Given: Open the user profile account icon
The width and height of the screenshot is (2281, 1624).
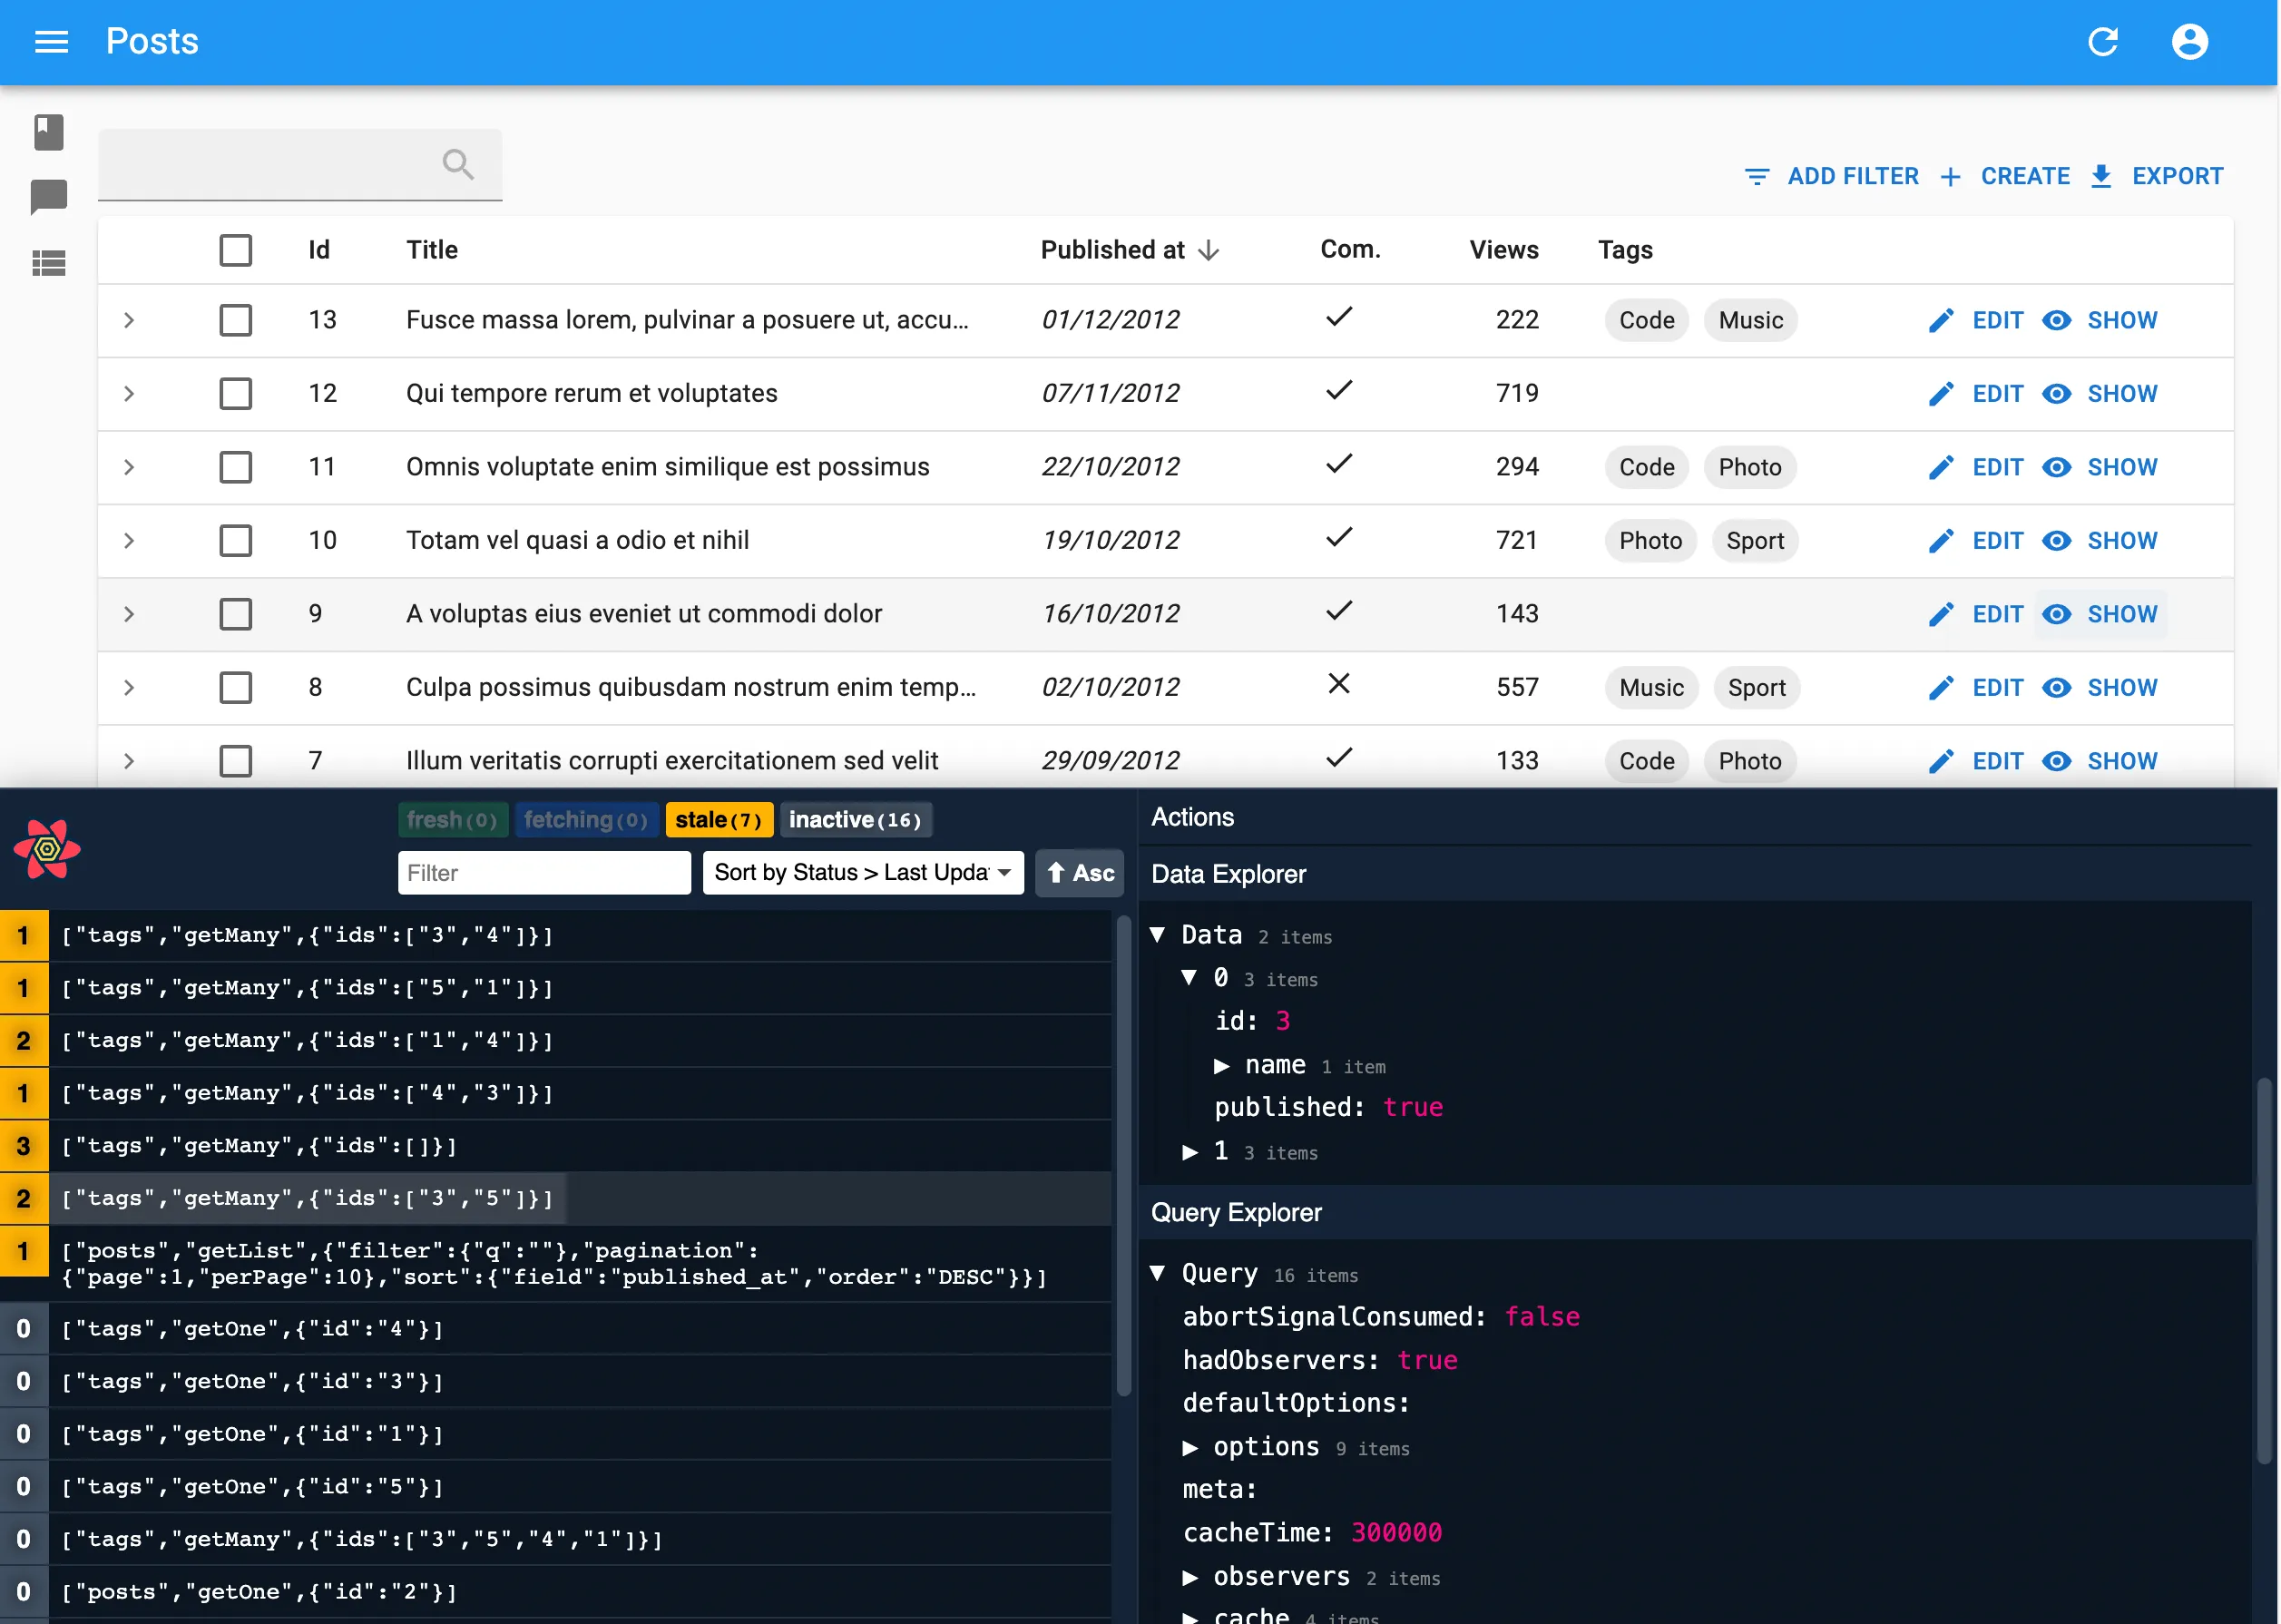Looking at the screenshot, I should click(x=2189, y=42).
